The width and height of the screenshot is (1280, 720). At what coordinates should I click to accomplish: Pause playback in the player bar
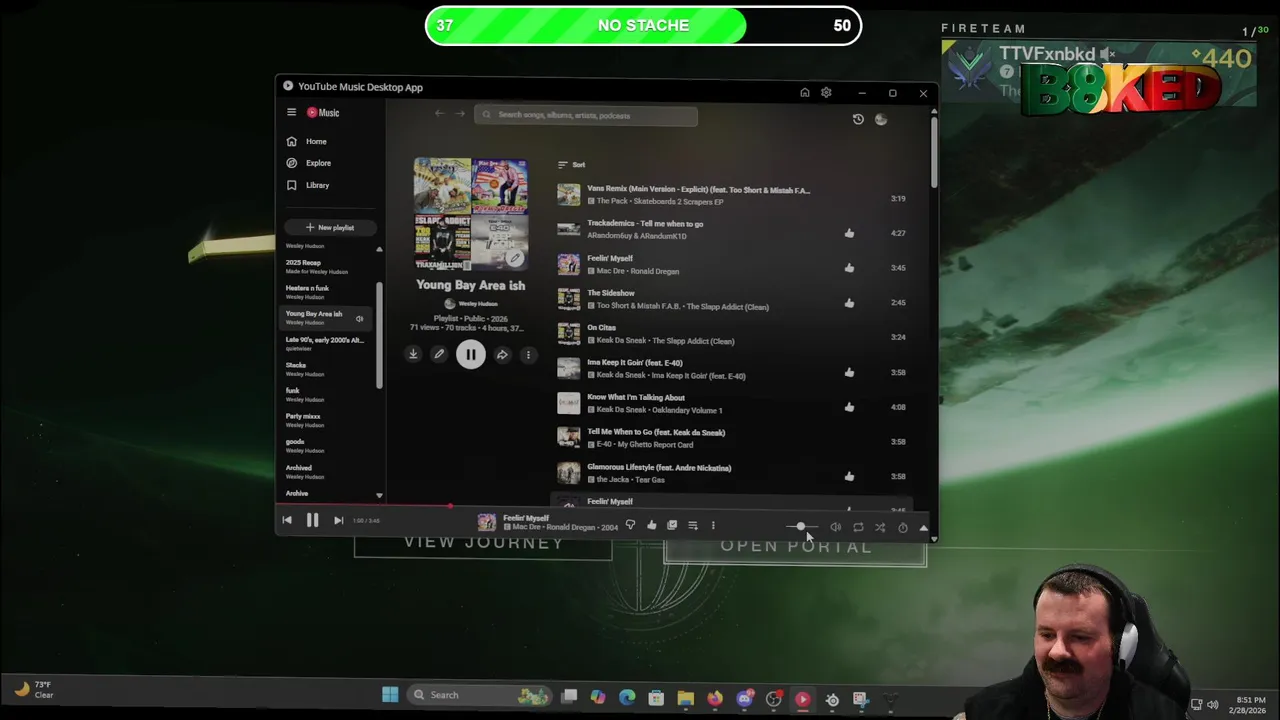click(312, 520)
